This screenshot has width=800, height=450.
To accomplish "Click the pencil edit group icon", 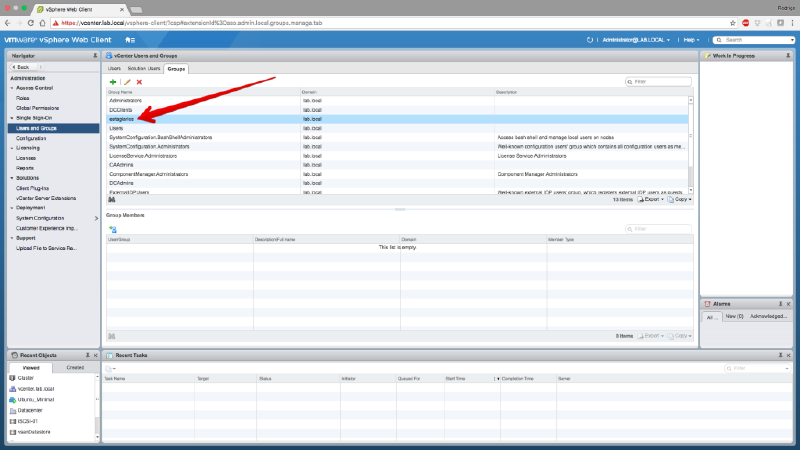I will click(126, 81).
